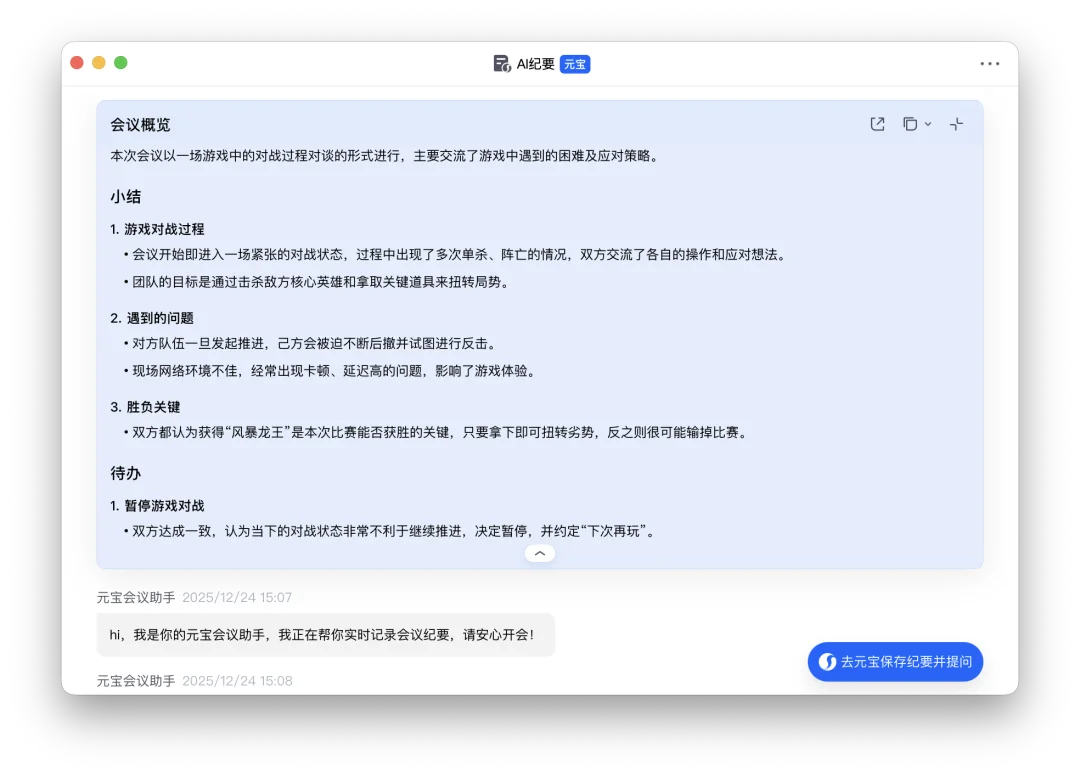
Task: Click the 待办 section heading
Action: click(125, 473)
